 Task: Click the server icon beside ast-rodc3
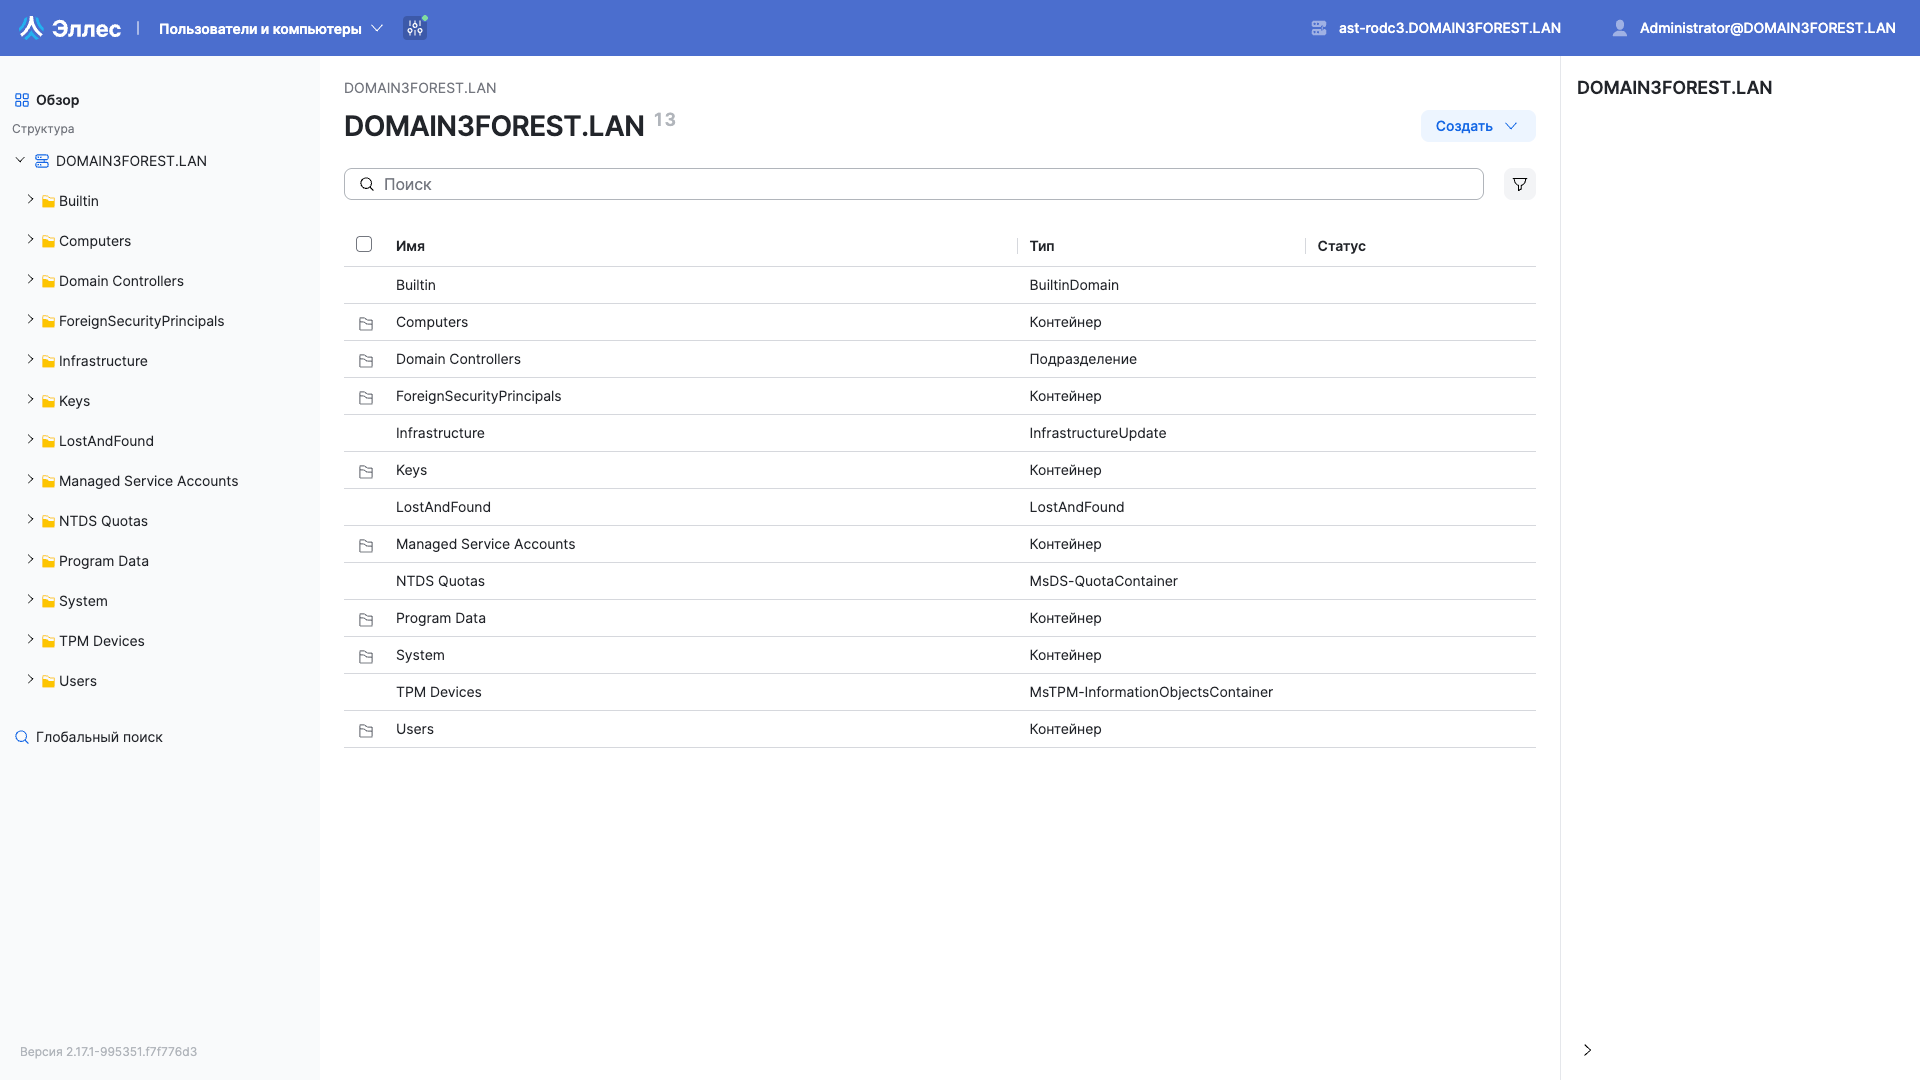1318,27
